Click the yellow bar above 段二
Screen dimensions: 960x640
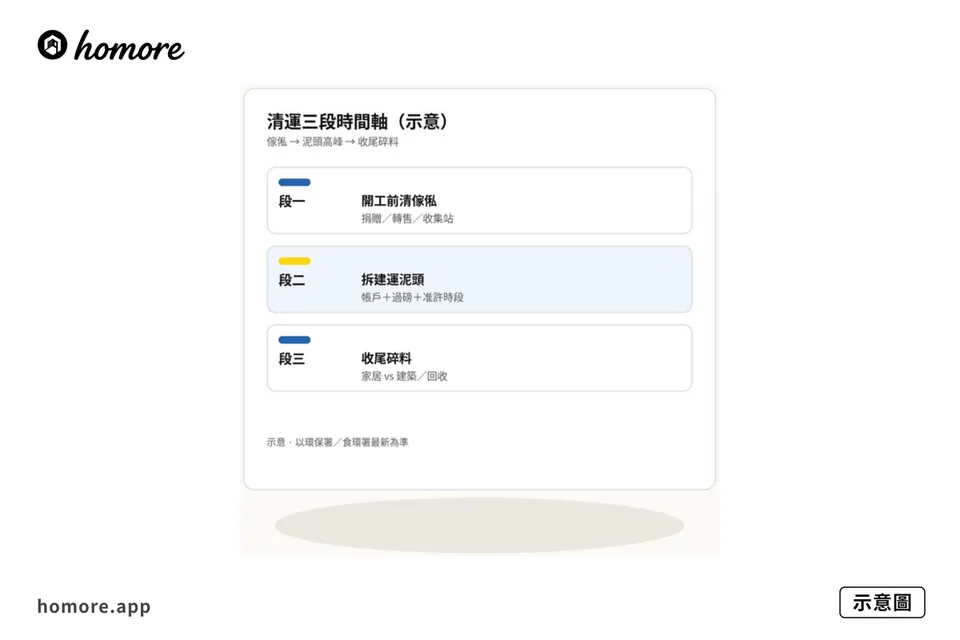click(294, 261)
